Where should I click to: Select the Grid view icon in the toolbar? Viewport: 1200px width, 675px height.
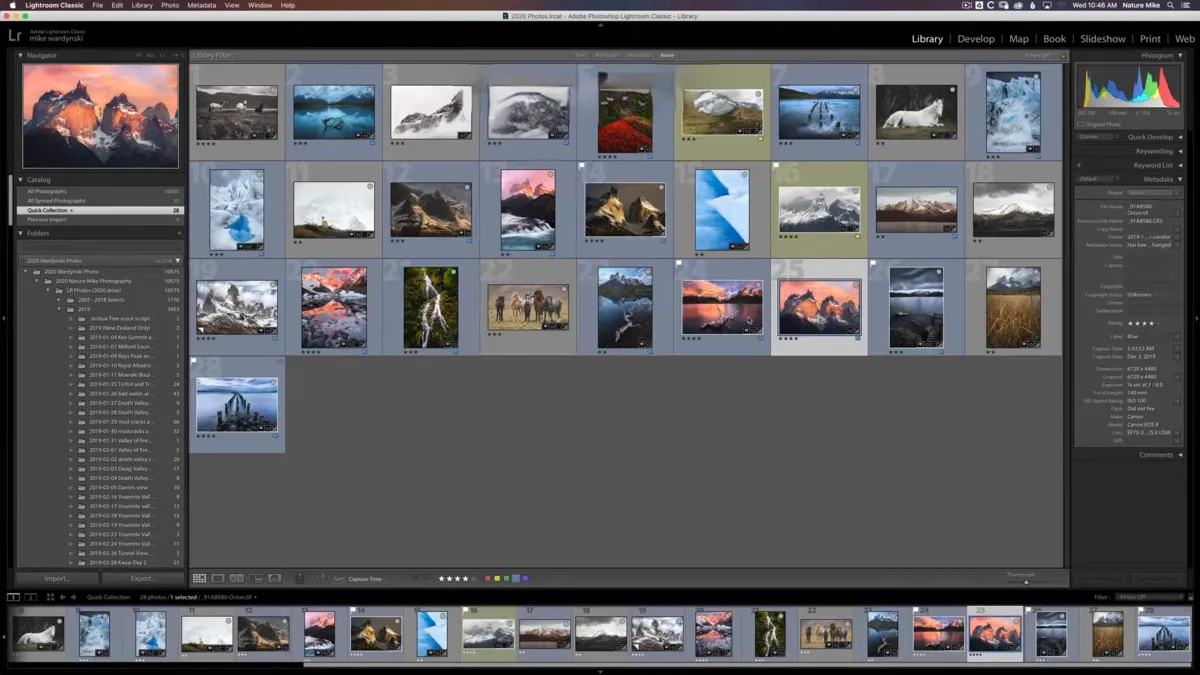[x=199, y=578]
